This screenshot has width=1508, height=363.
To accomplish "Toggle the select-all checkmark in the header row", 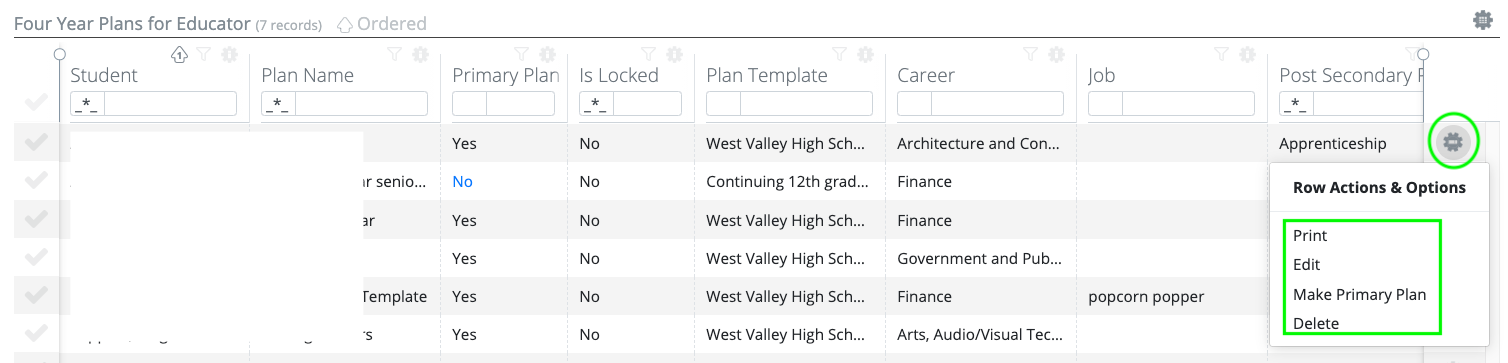I will click(35, 103).
